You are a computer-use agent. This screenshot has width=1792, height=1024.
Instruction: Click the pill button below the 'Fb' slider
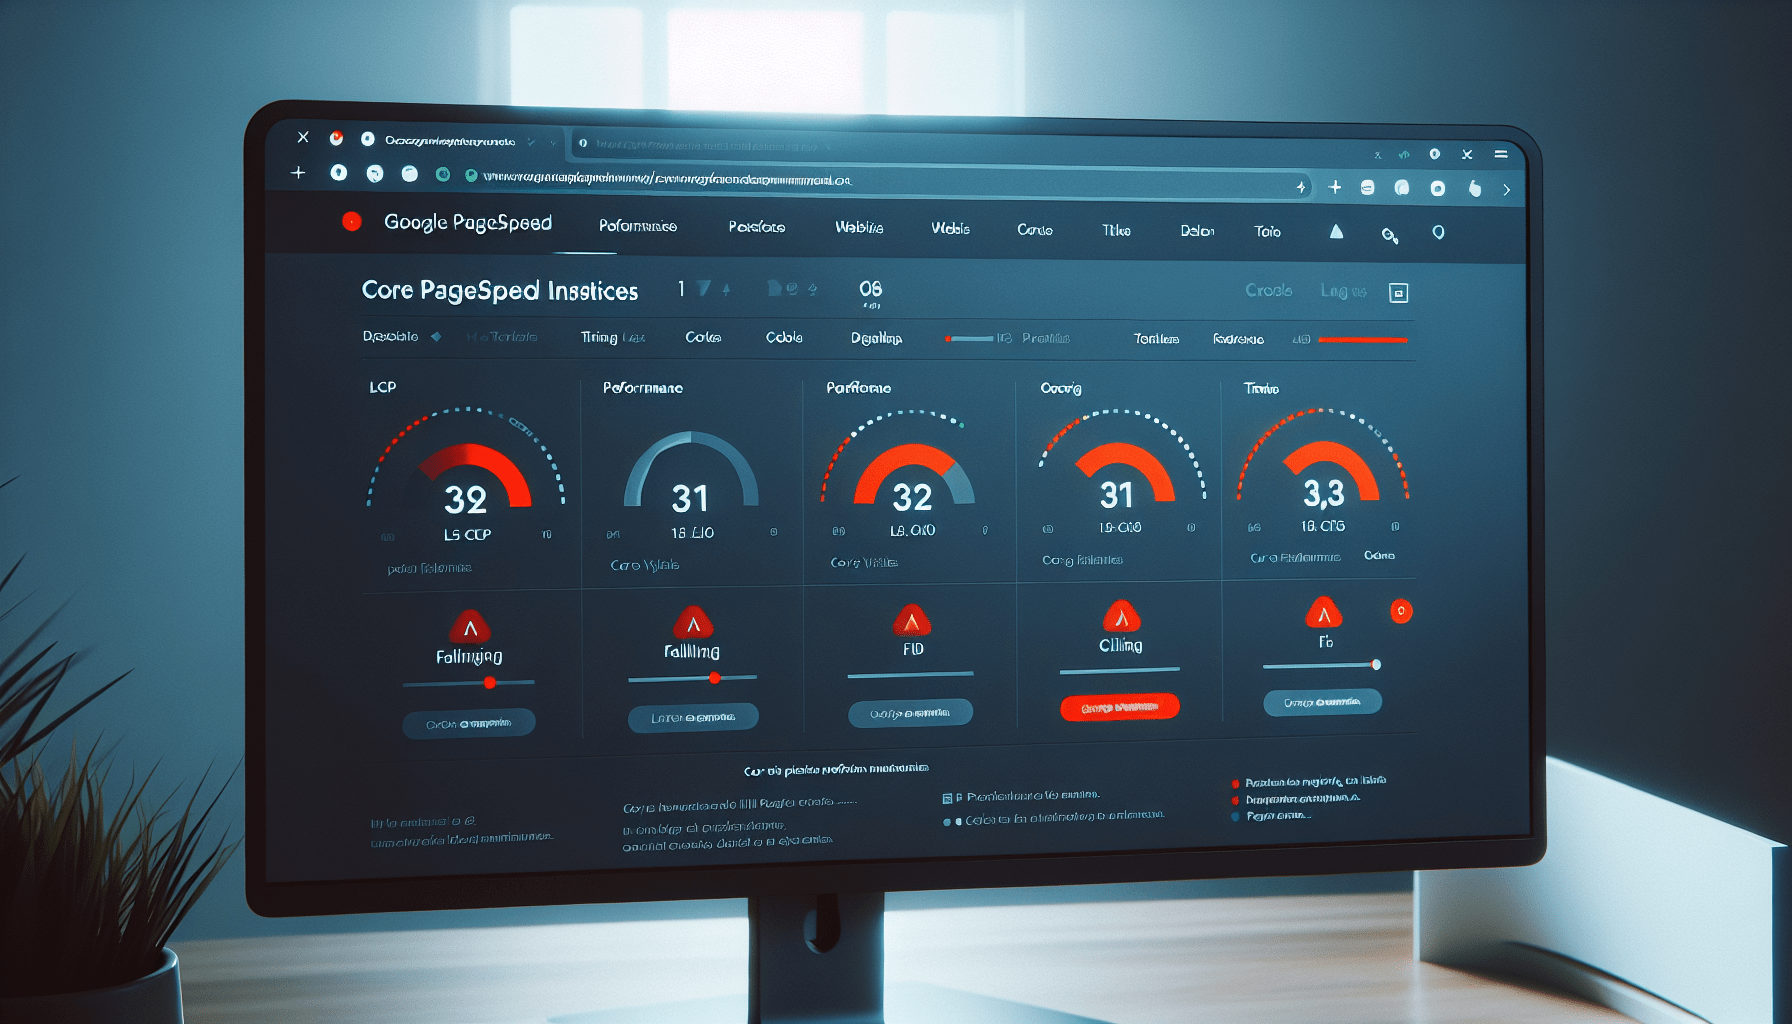1322,702
